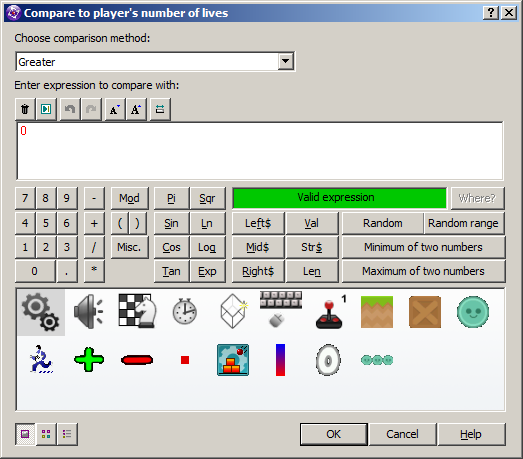
Task: Click the Maximum of two numbers button
Action: point(423,271)
